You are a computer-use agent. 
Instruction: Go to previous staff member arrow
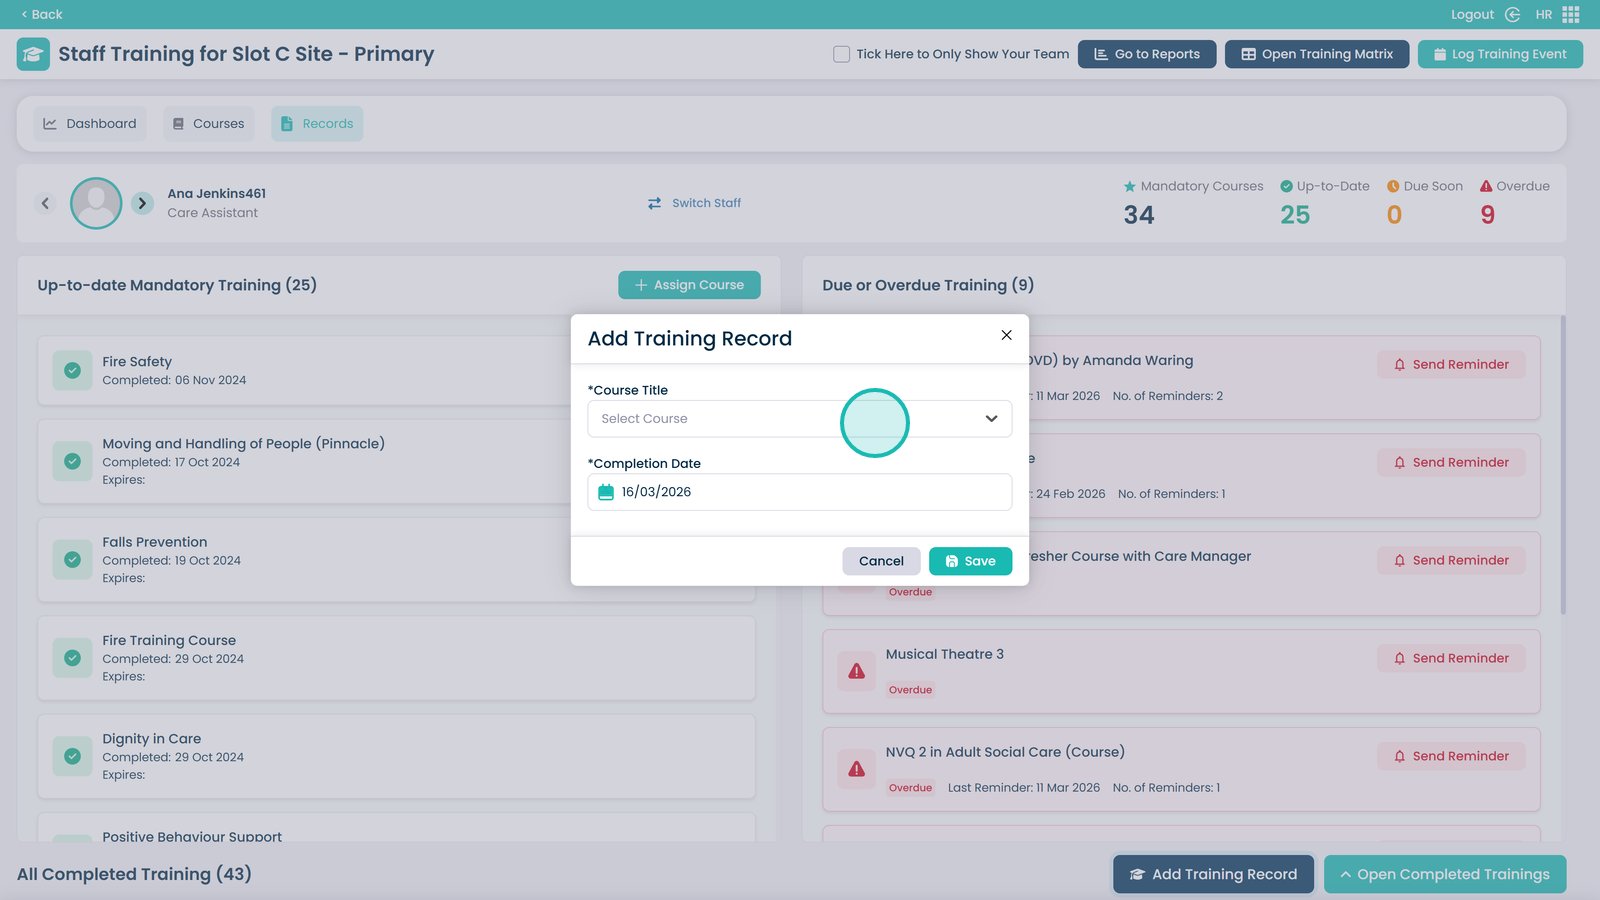tap(45, 203)
